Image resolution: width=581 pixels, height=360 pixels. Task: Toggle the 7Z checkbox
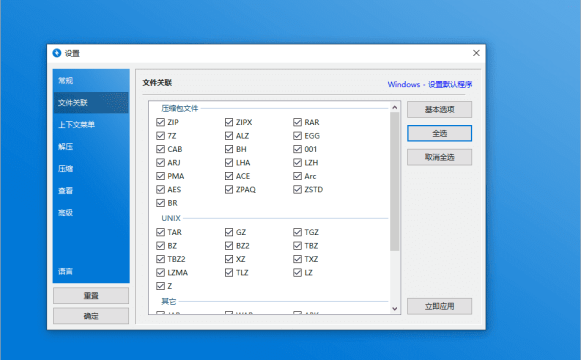click(x=160, y=136)
